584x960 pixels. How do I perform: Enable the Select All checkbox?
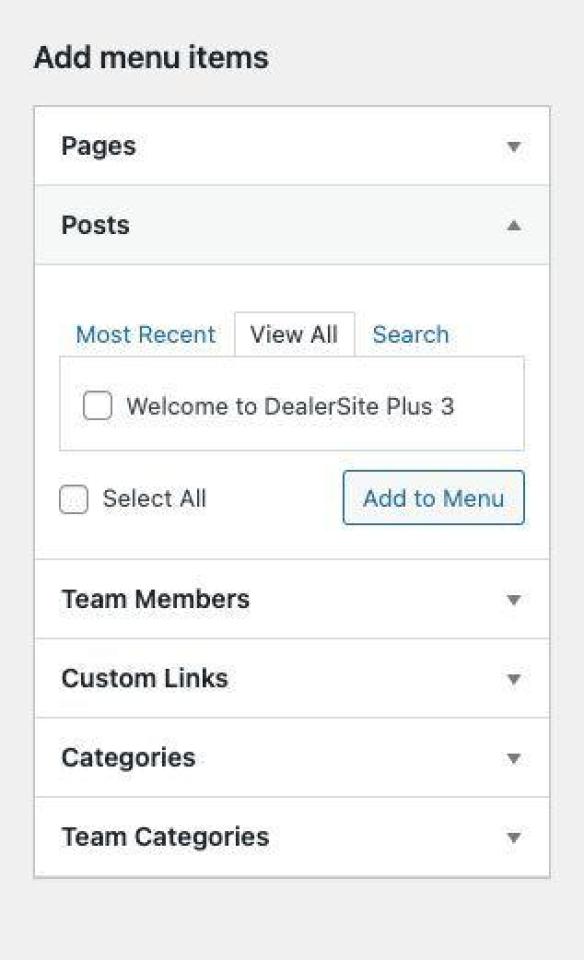click(73, 499)
